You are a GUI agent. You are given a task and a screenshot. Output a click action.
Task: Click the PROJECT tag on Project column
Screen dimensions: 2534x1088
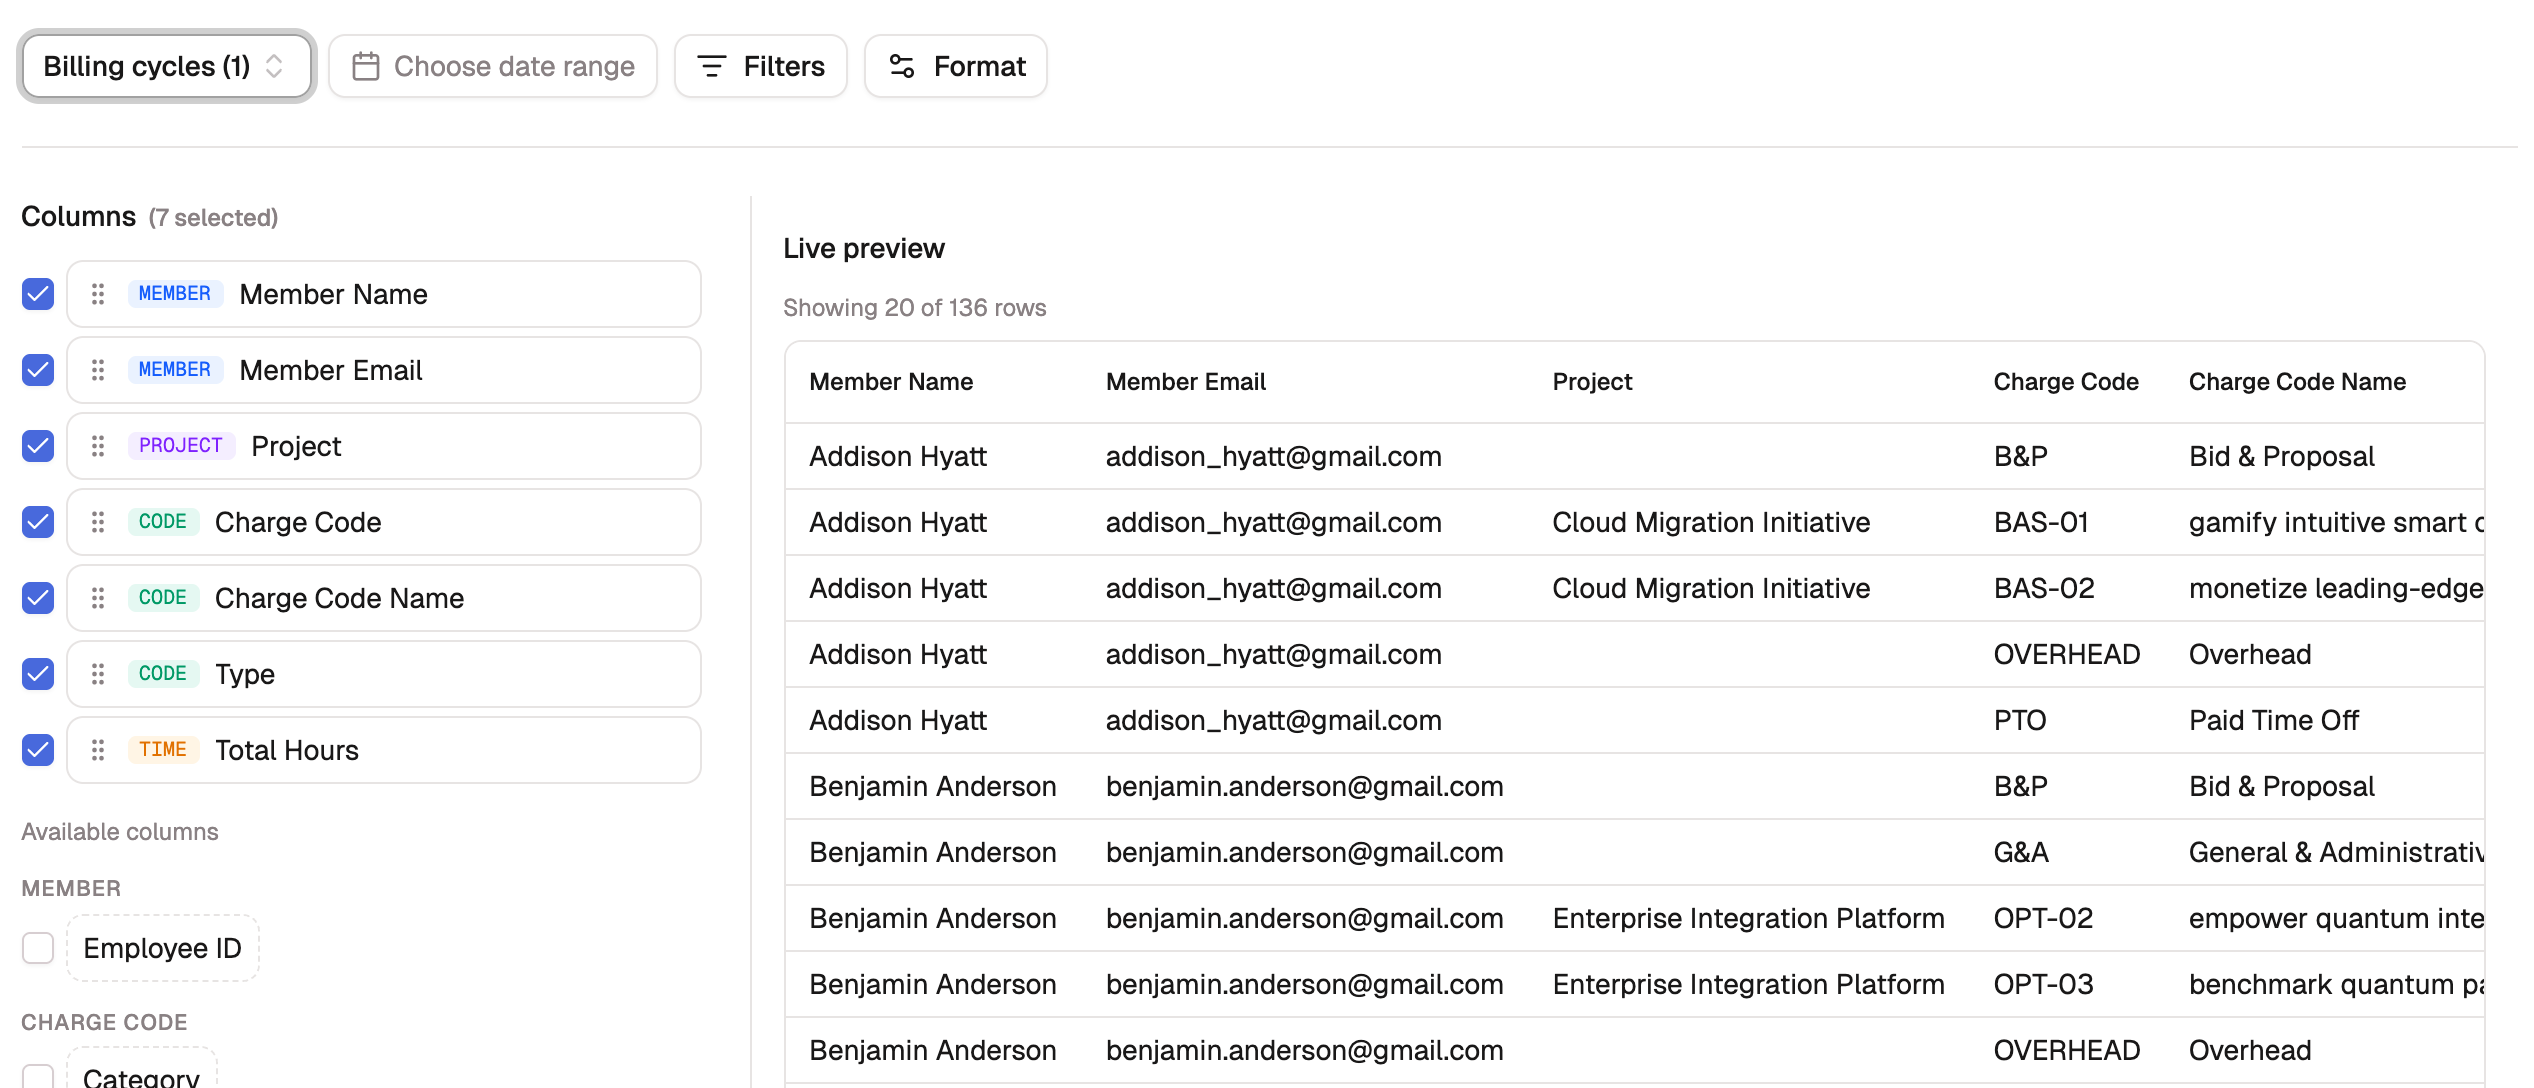(181, 446)
